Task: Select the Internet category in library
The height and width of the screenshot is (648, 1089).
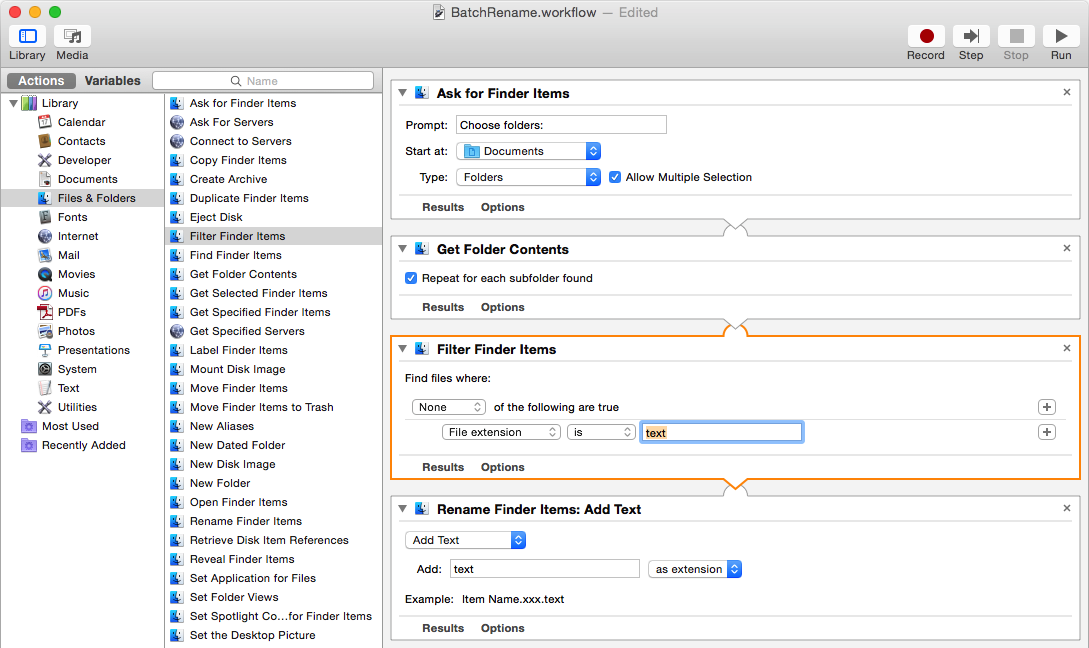Action: point(78,236)
